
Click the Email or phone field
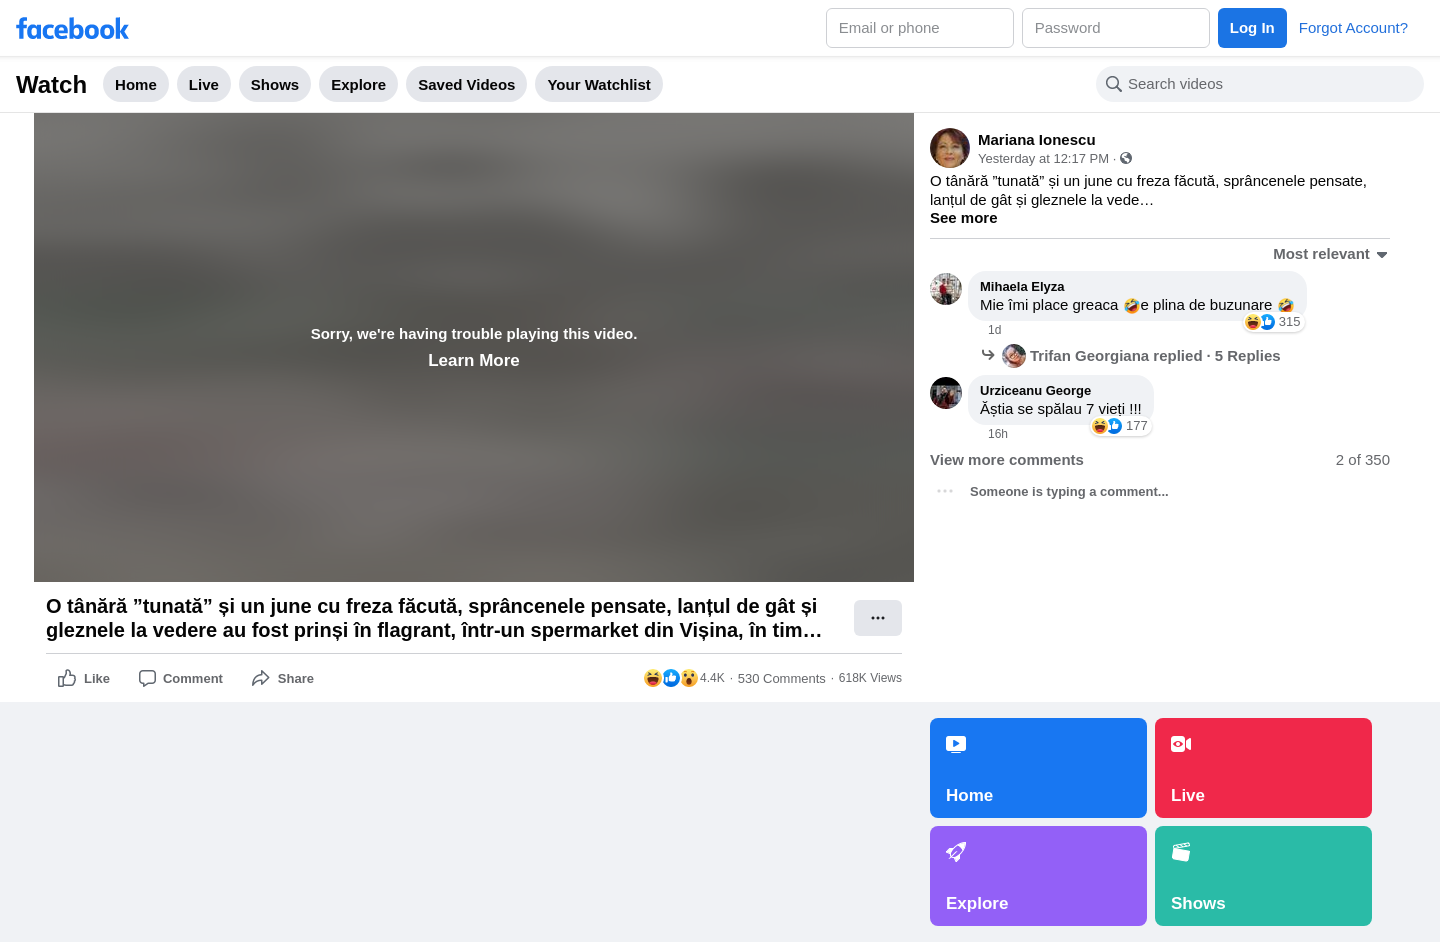point(920,28)
